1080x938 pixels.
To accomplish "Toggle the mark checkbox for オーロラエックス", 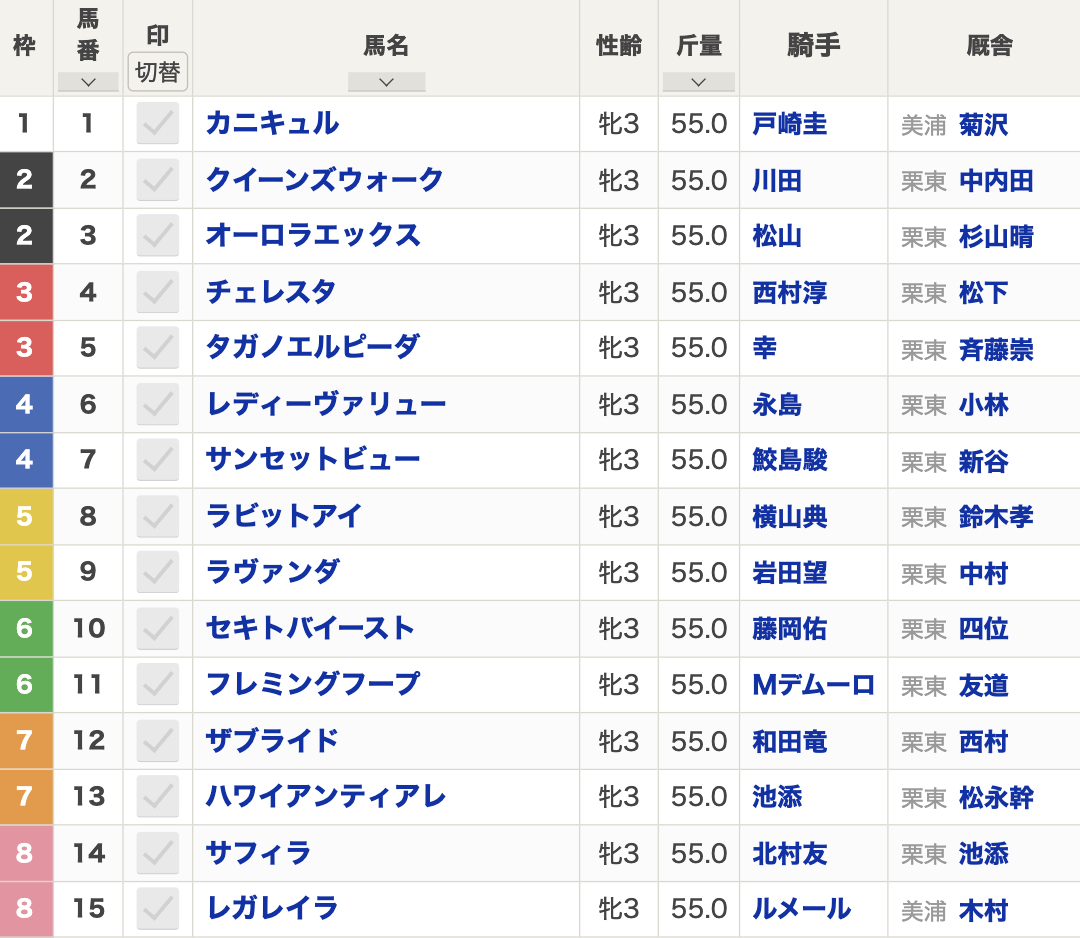I will coord(158,236).
